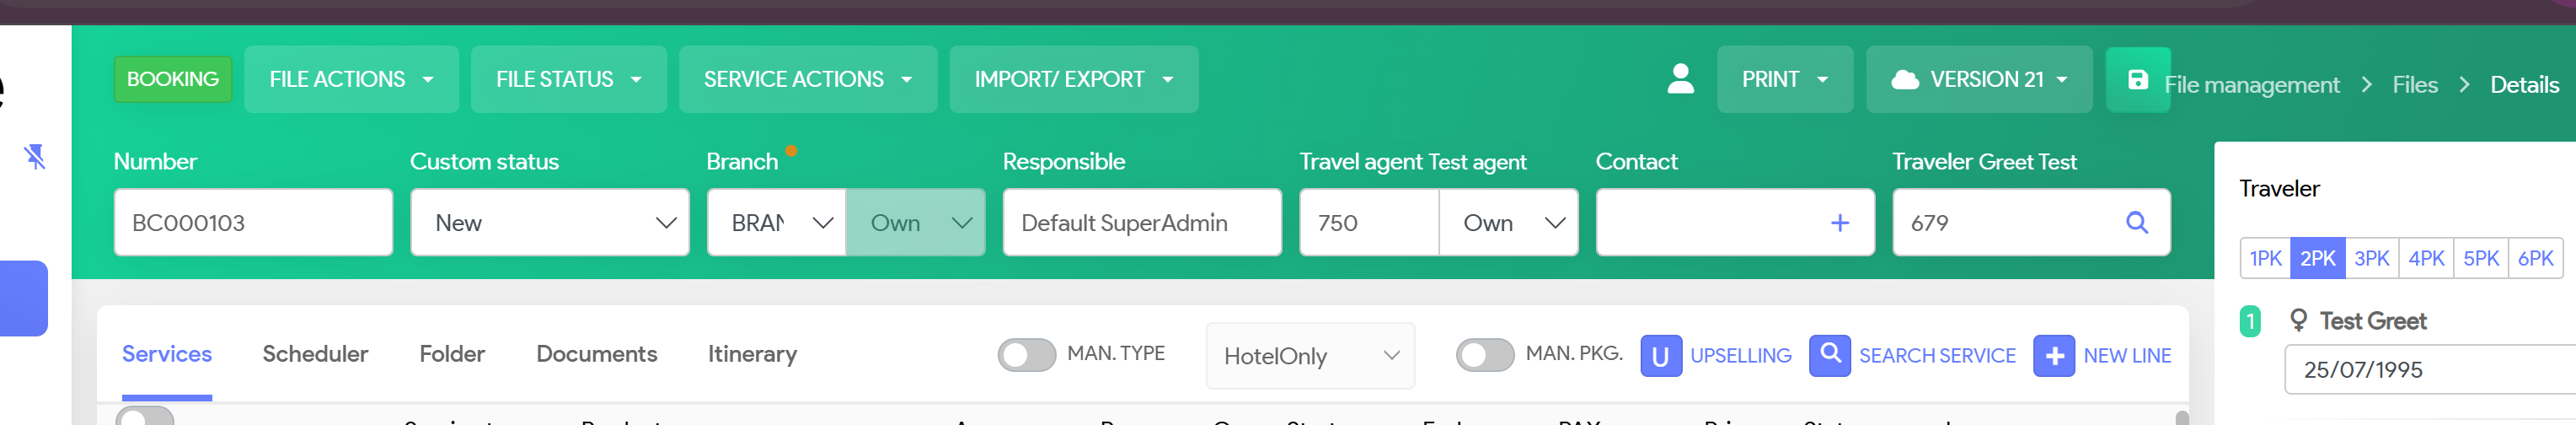Go to Files breadcrumb link
2576x425 pixels.
[2414, 86]
